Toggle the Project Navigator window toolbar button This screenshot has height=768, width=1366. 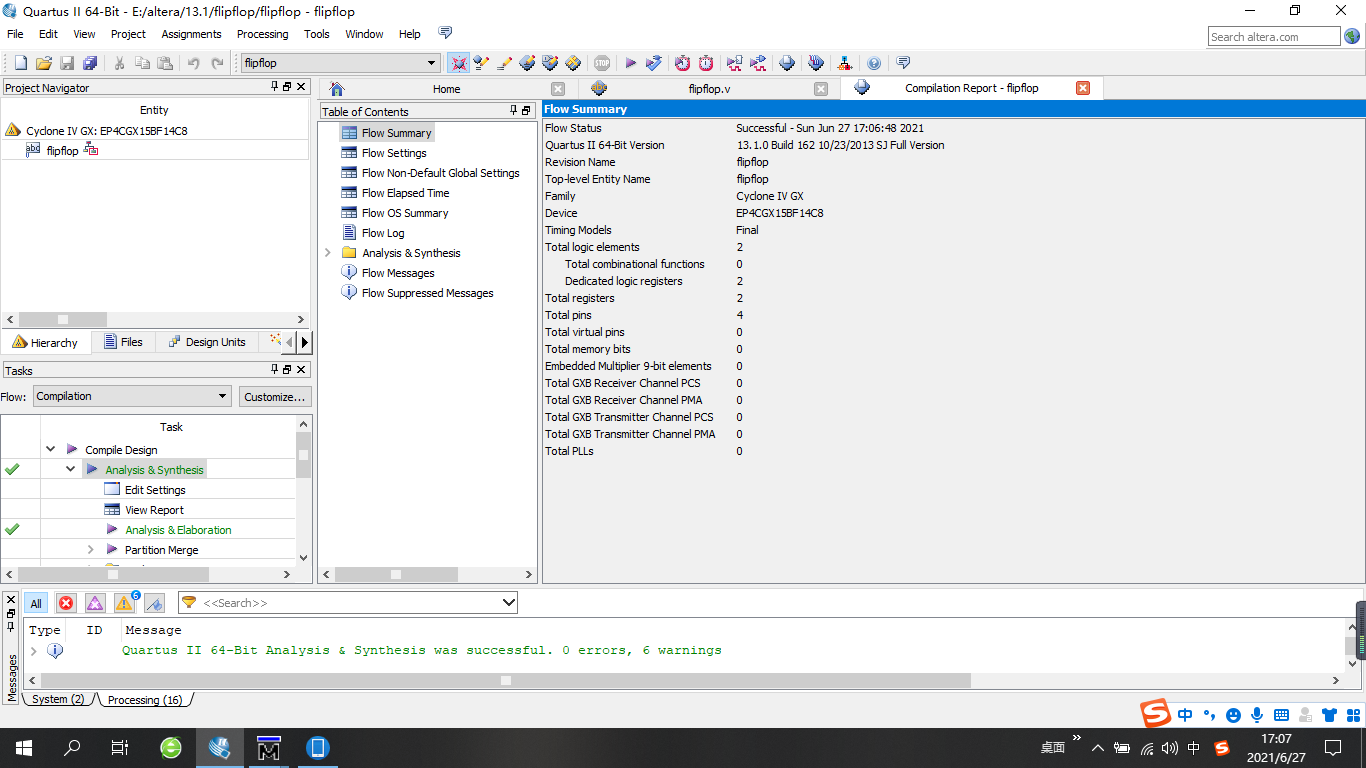click(459, 63)
